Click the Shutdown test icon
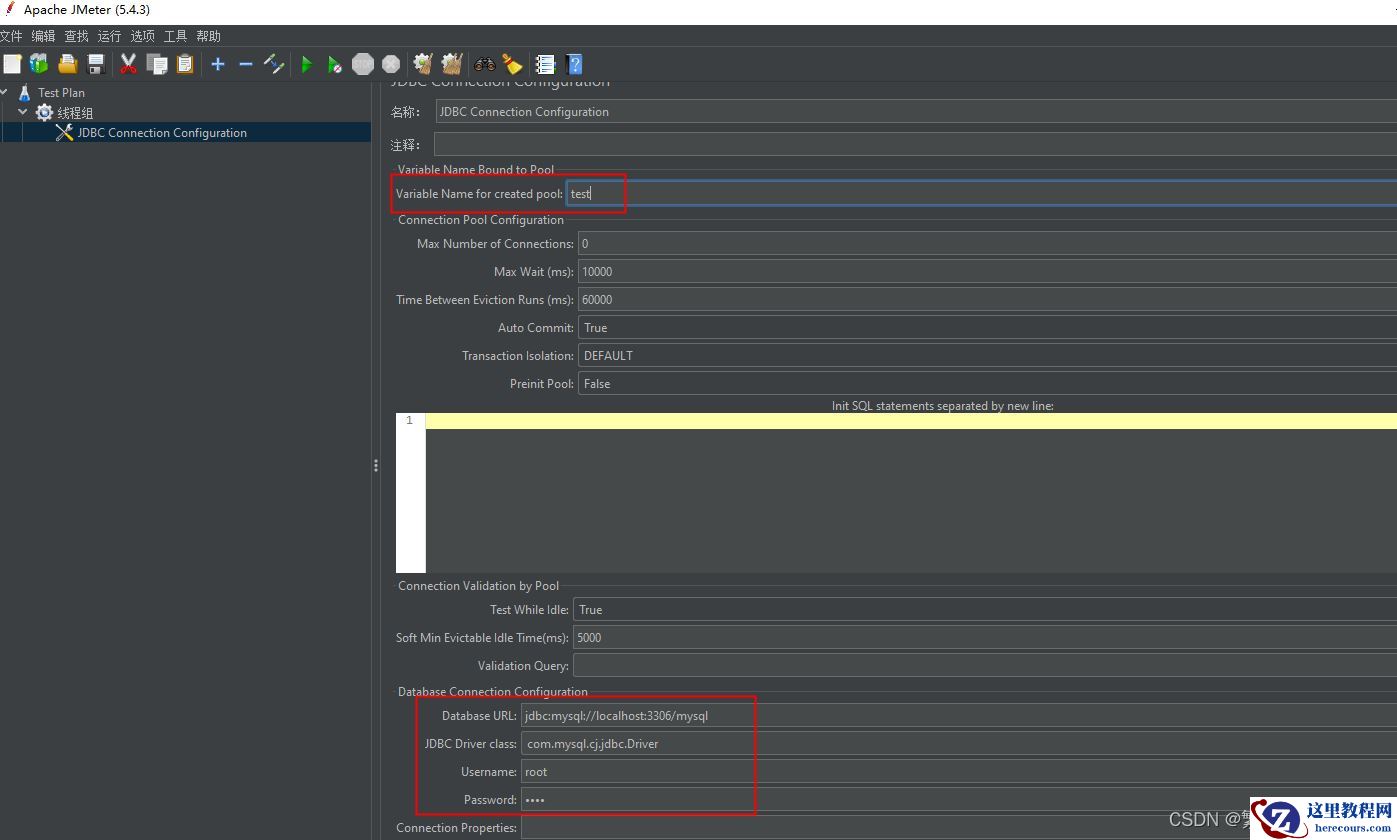The width and height of the screenshot is (1397, 840). 391,64
